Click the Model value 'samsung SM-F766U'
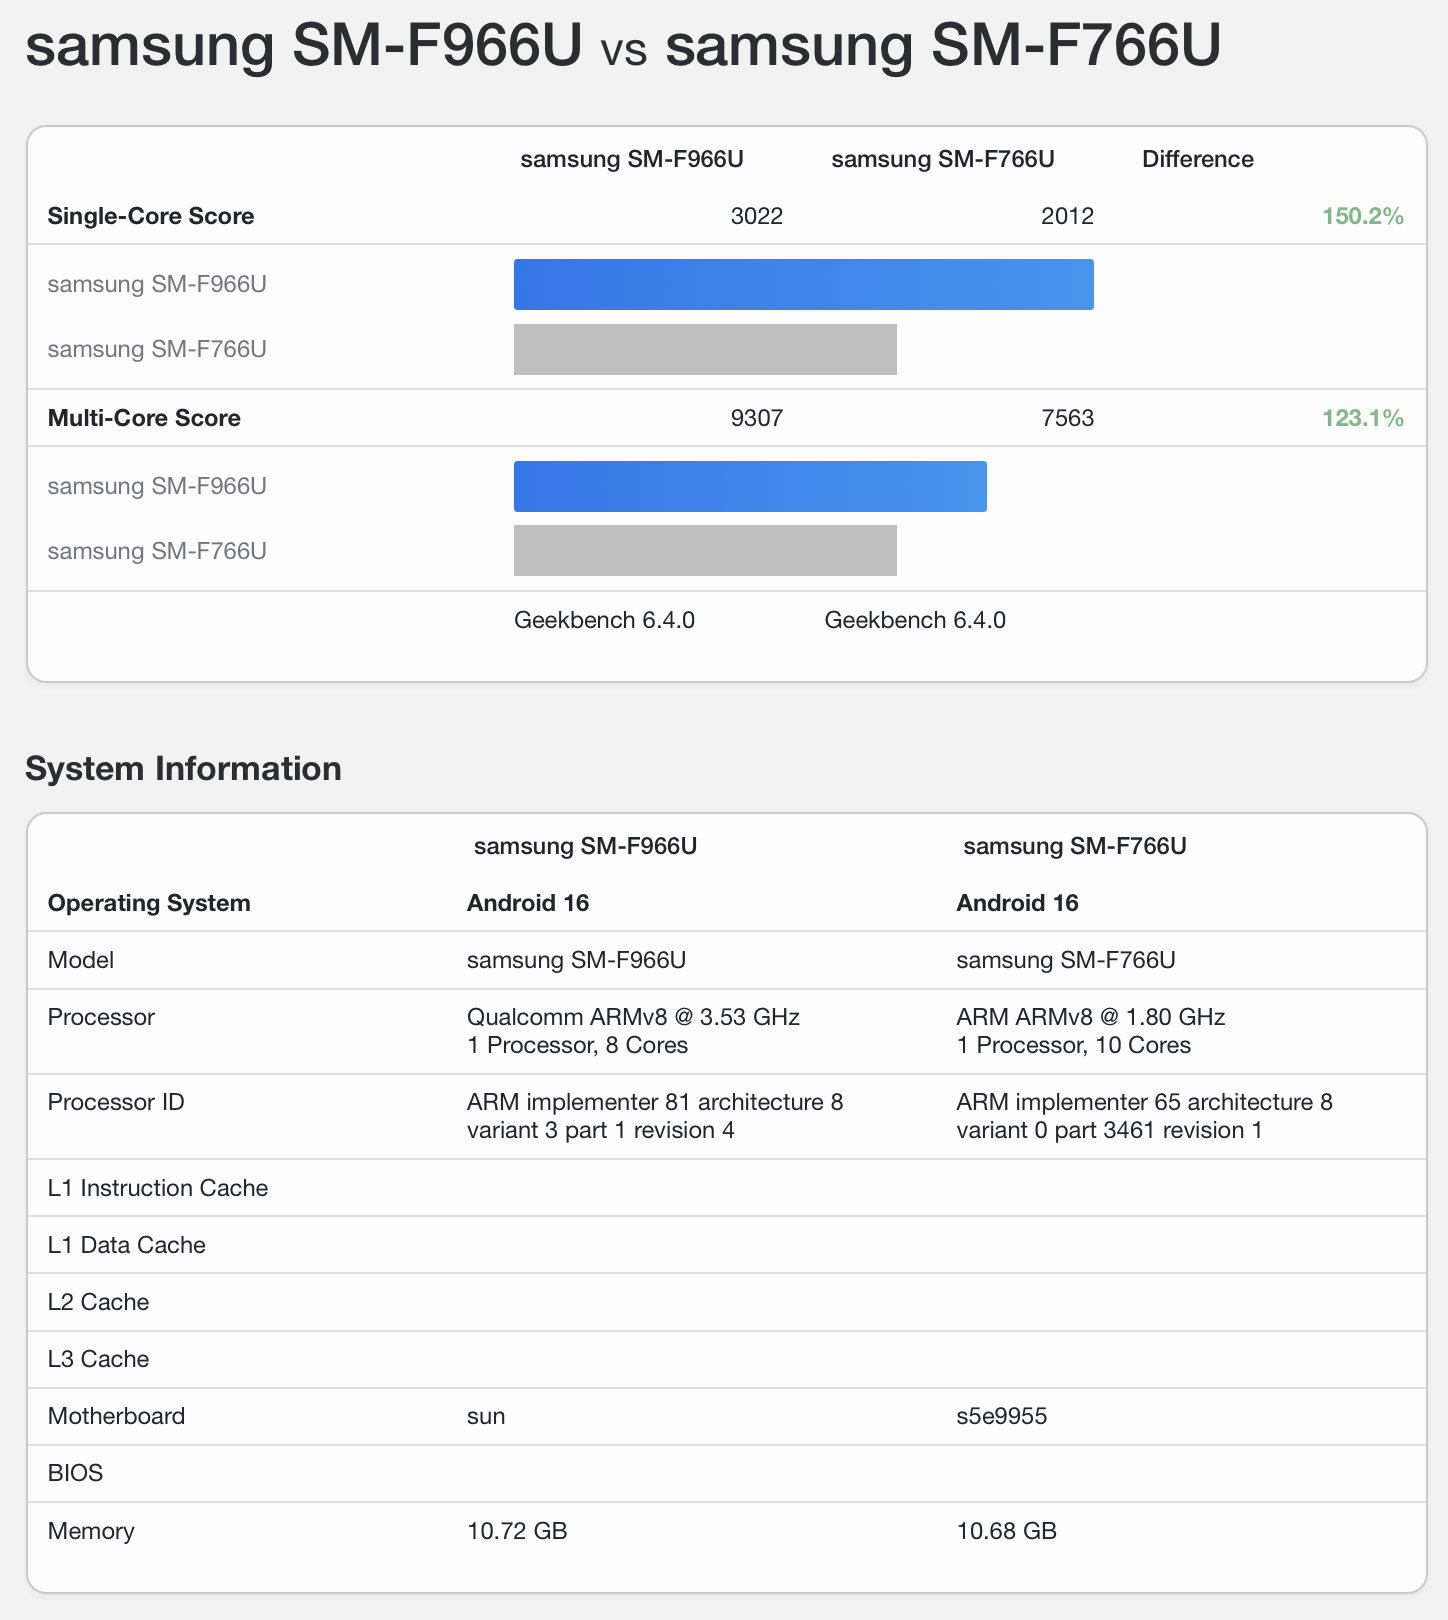 tap(1066, 960)
